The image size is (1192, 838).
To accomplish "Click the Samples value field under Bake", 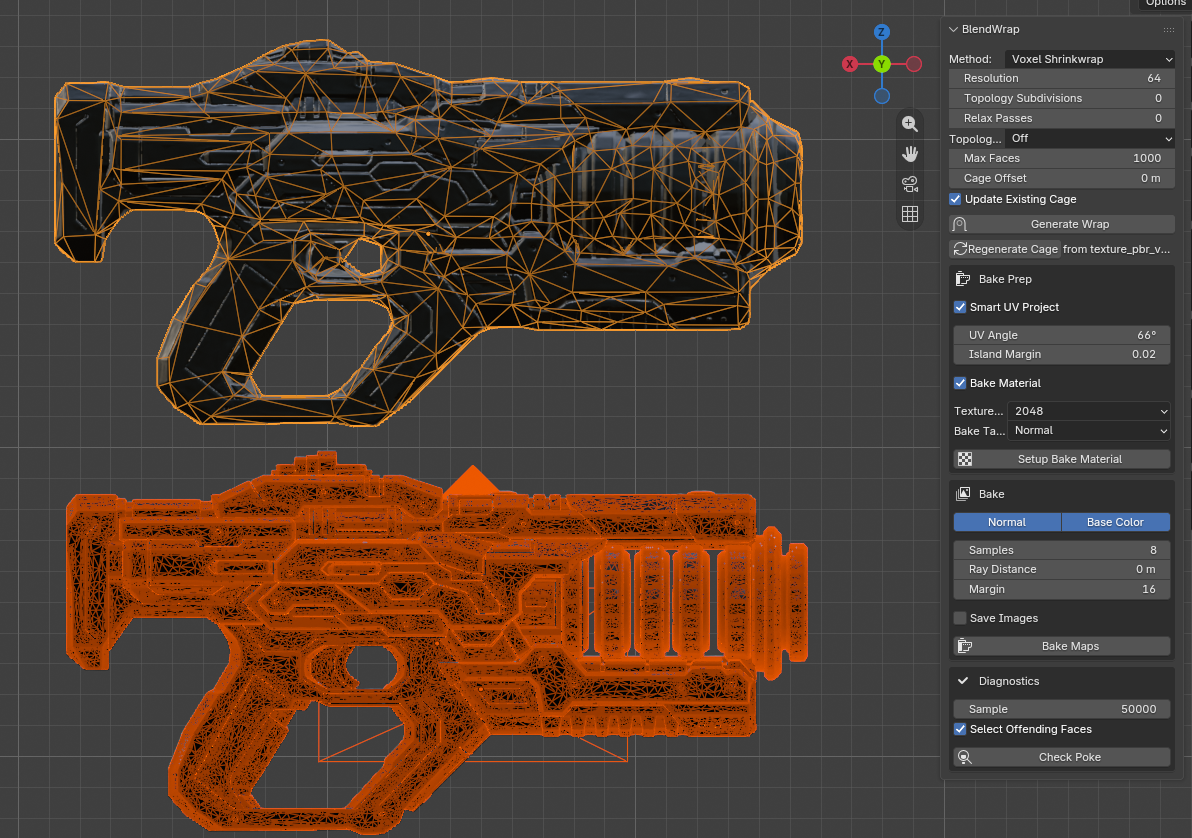I will (x=1062, y=551).
